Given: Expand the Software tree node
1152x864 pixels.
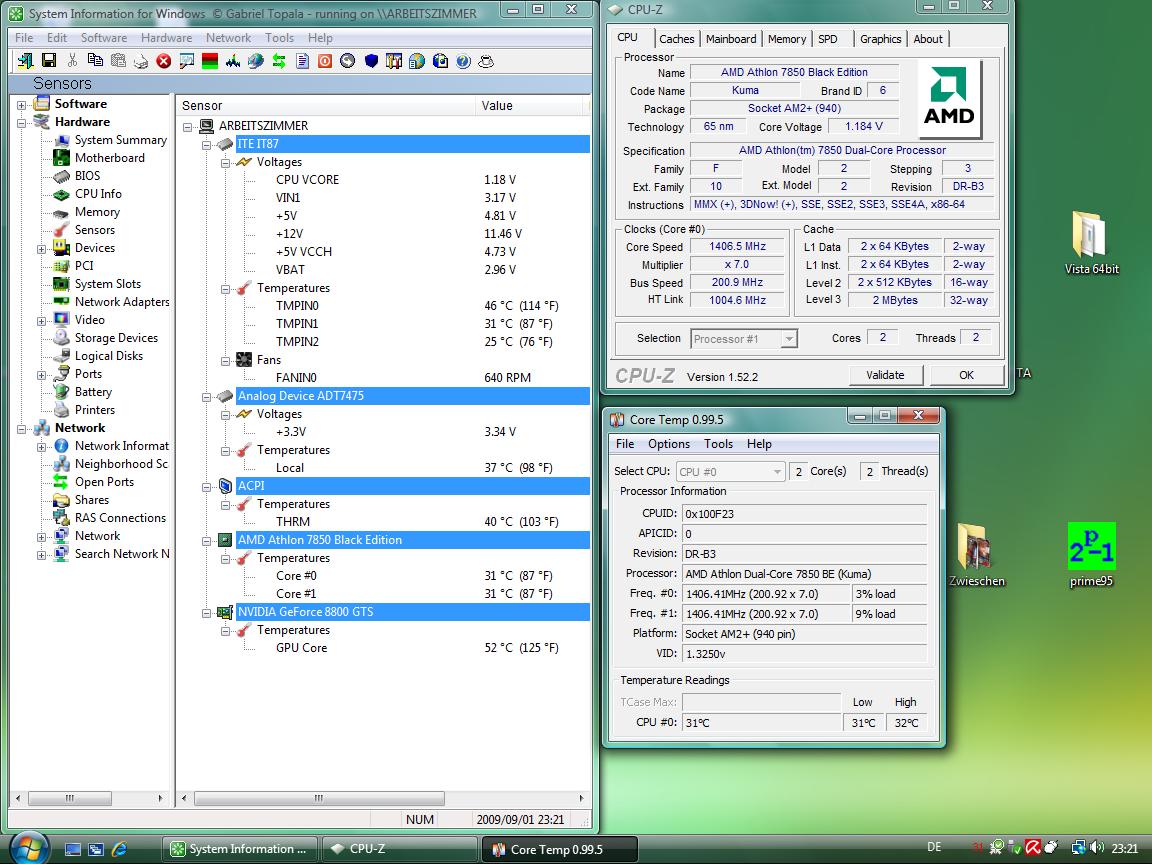Looking at the screenshot, I should tap(21, 104).
